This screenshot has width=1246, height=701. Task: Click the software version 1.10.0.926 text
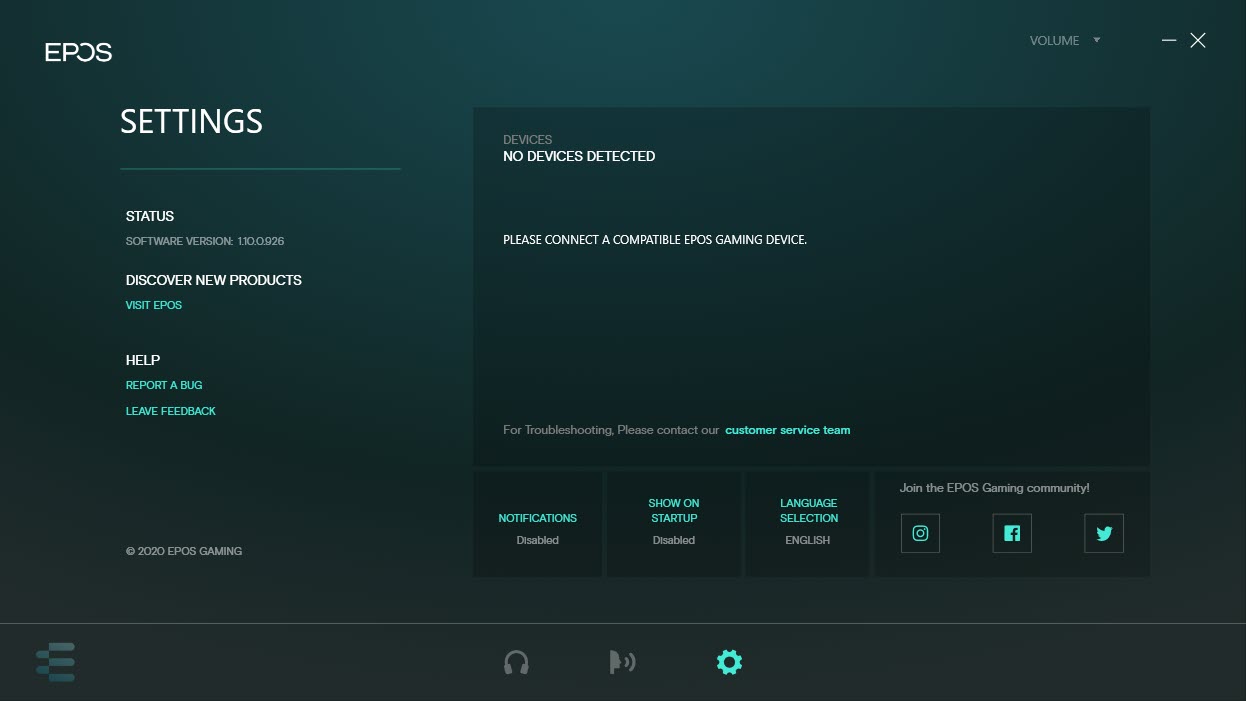(x=205, y=241)
